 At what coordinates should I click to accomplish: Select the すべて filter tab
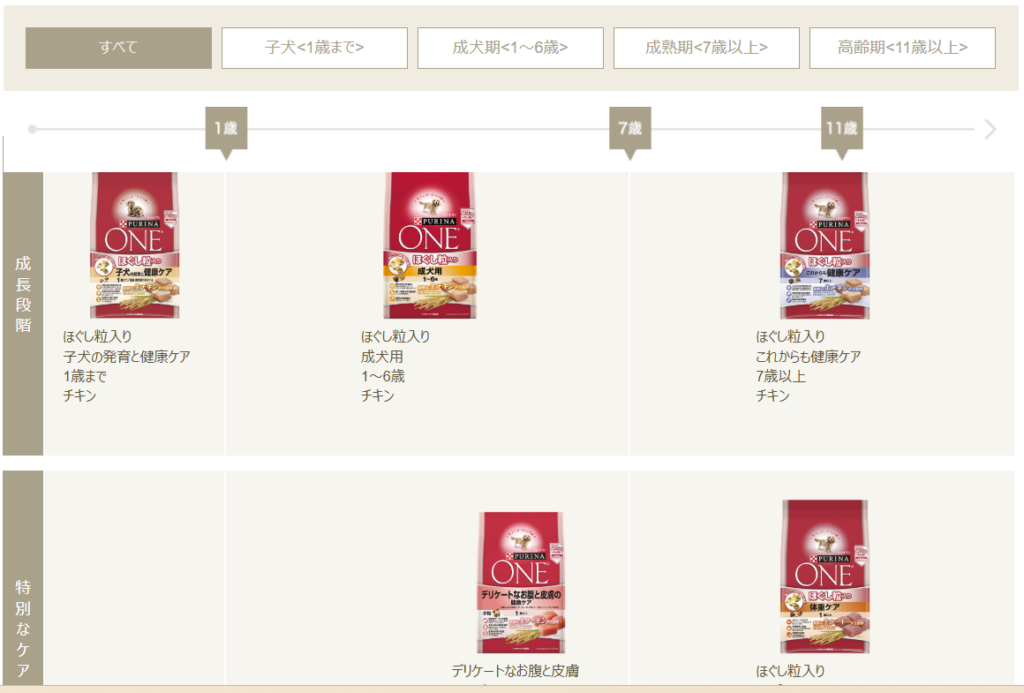coord(118,48)
